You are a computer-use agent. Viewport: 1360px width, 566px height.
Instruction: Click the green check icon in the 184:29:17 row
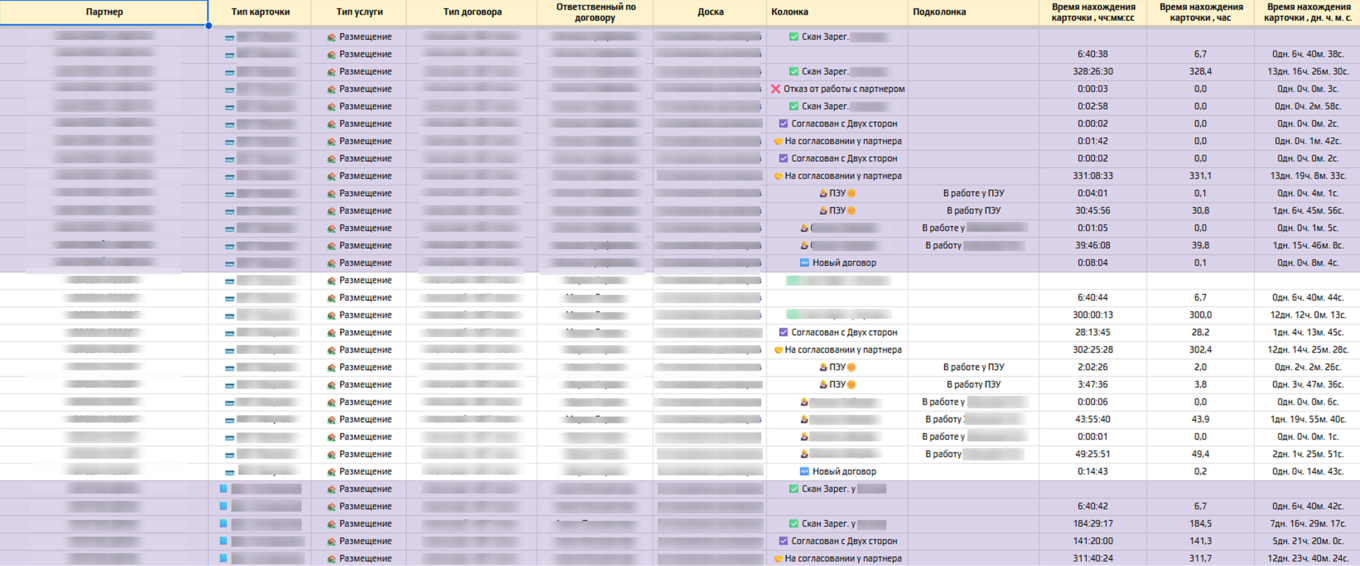tap(794, 524)
